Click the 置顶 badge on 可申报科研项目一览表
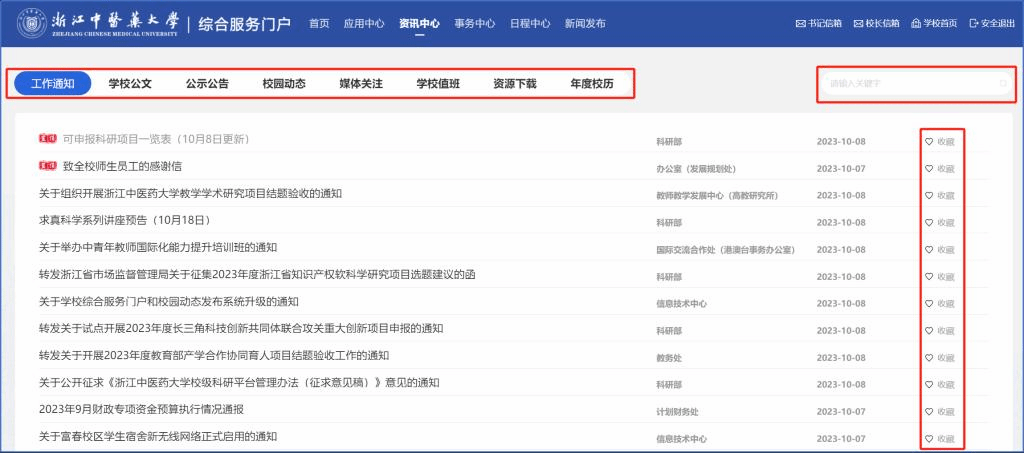Screen dimensions: 1024x453 pos(47,139)
